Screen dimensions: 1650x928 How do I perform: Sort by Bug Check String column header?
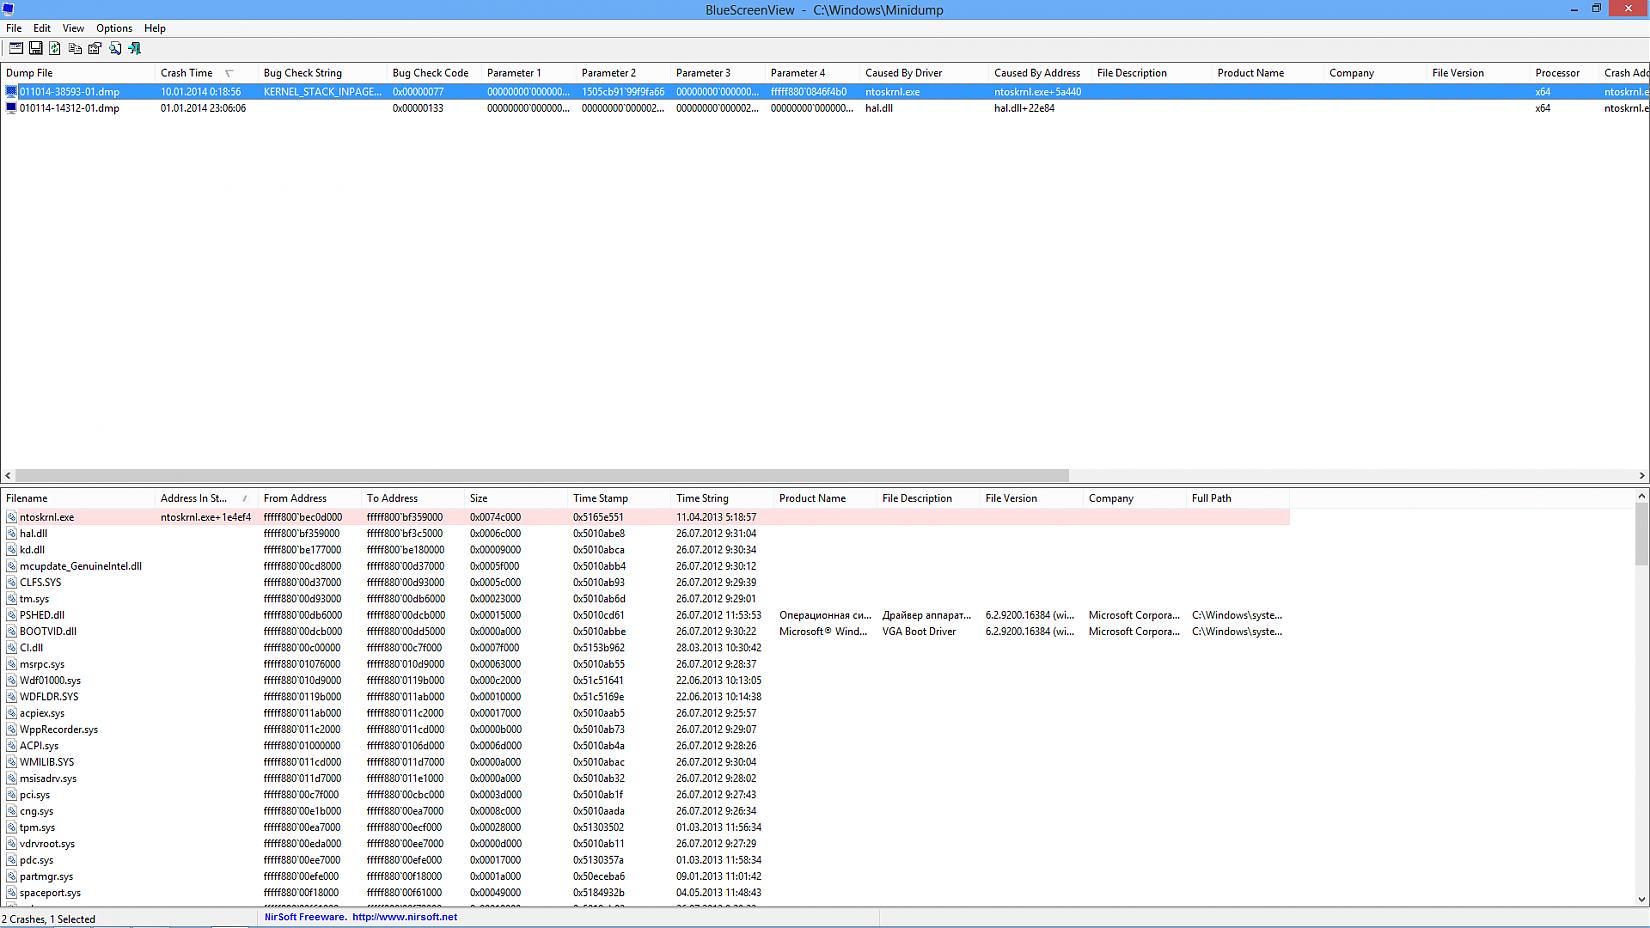[303, 73]
